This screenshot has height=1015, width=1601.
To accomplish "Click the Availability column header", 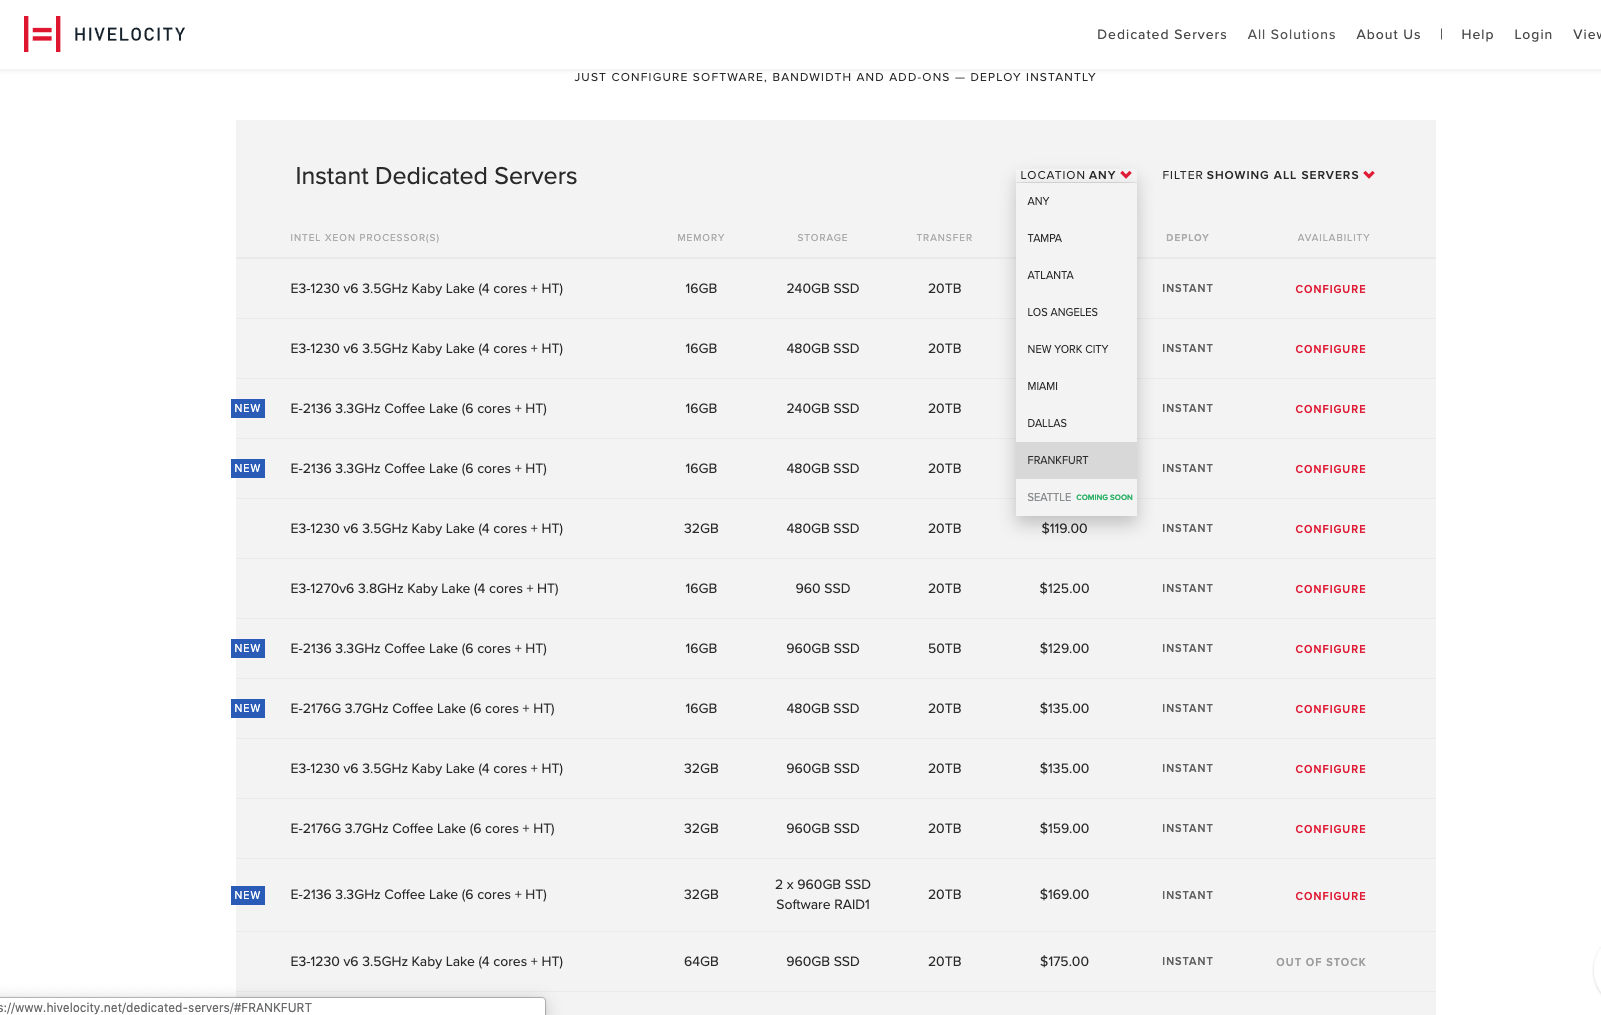I will click(x=1333, y=238).
